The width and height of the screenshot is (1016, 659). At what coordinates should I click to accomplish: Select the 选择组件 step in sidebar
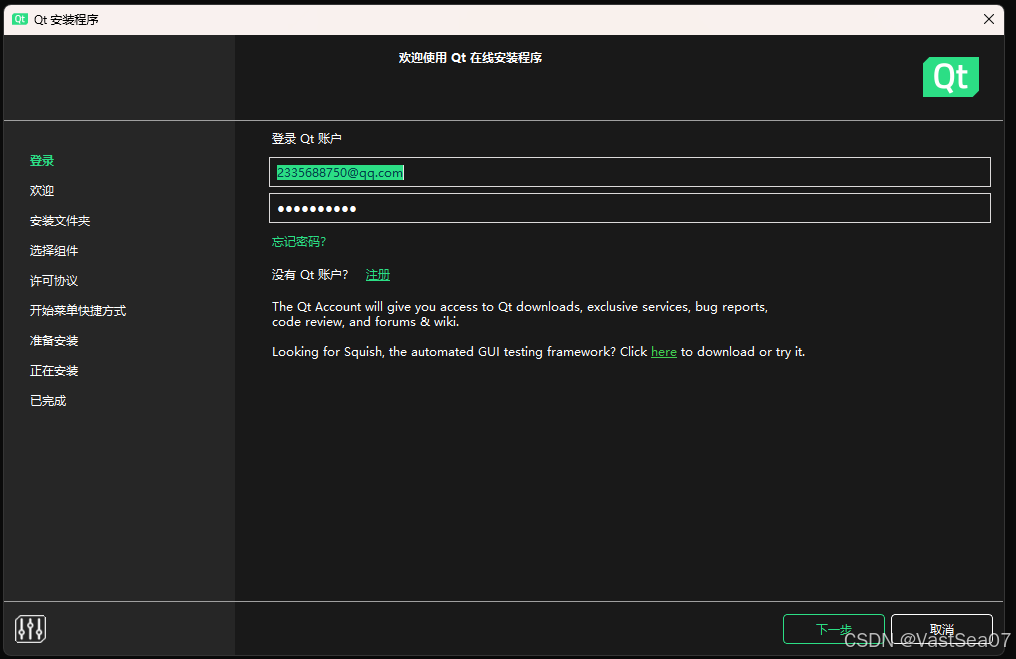(54, 251)
